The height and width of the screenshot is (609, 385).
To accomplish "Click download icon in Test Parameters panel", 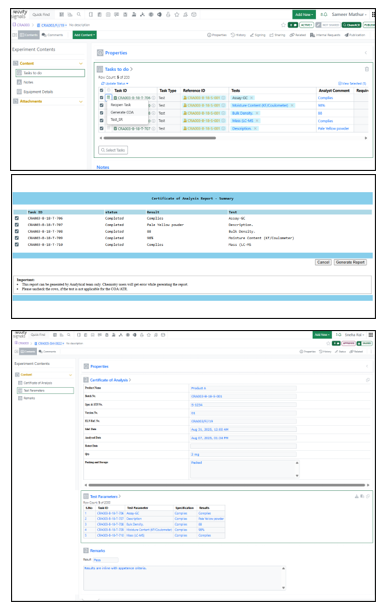I will [357, 496].
